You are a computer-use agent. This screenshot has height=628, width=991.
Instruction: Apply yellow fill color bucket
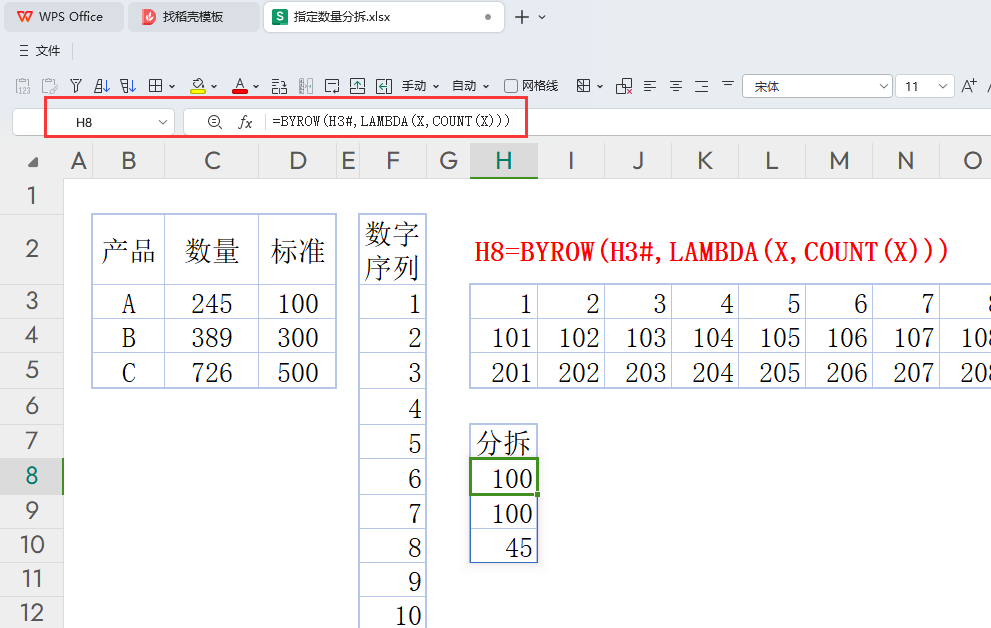pyautogui.click(x=198, y=86)
